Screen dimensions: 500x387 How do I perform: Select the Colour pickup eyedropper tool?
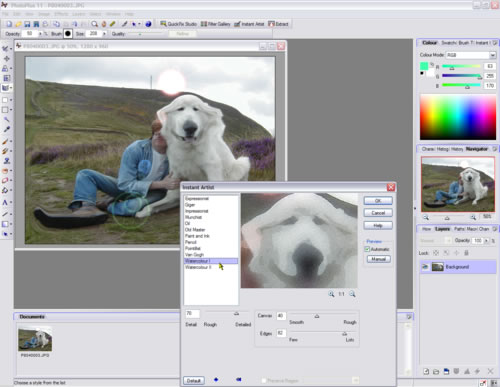click(x=6, y=129)
